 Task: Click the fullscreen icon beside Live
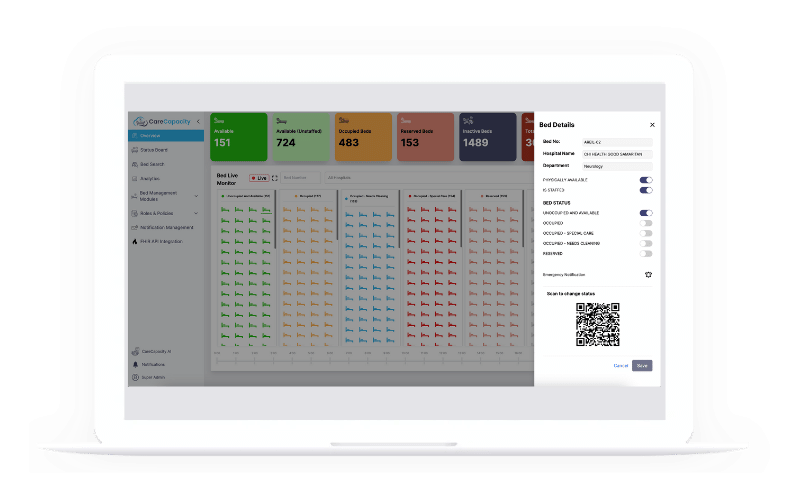point(275,178)
